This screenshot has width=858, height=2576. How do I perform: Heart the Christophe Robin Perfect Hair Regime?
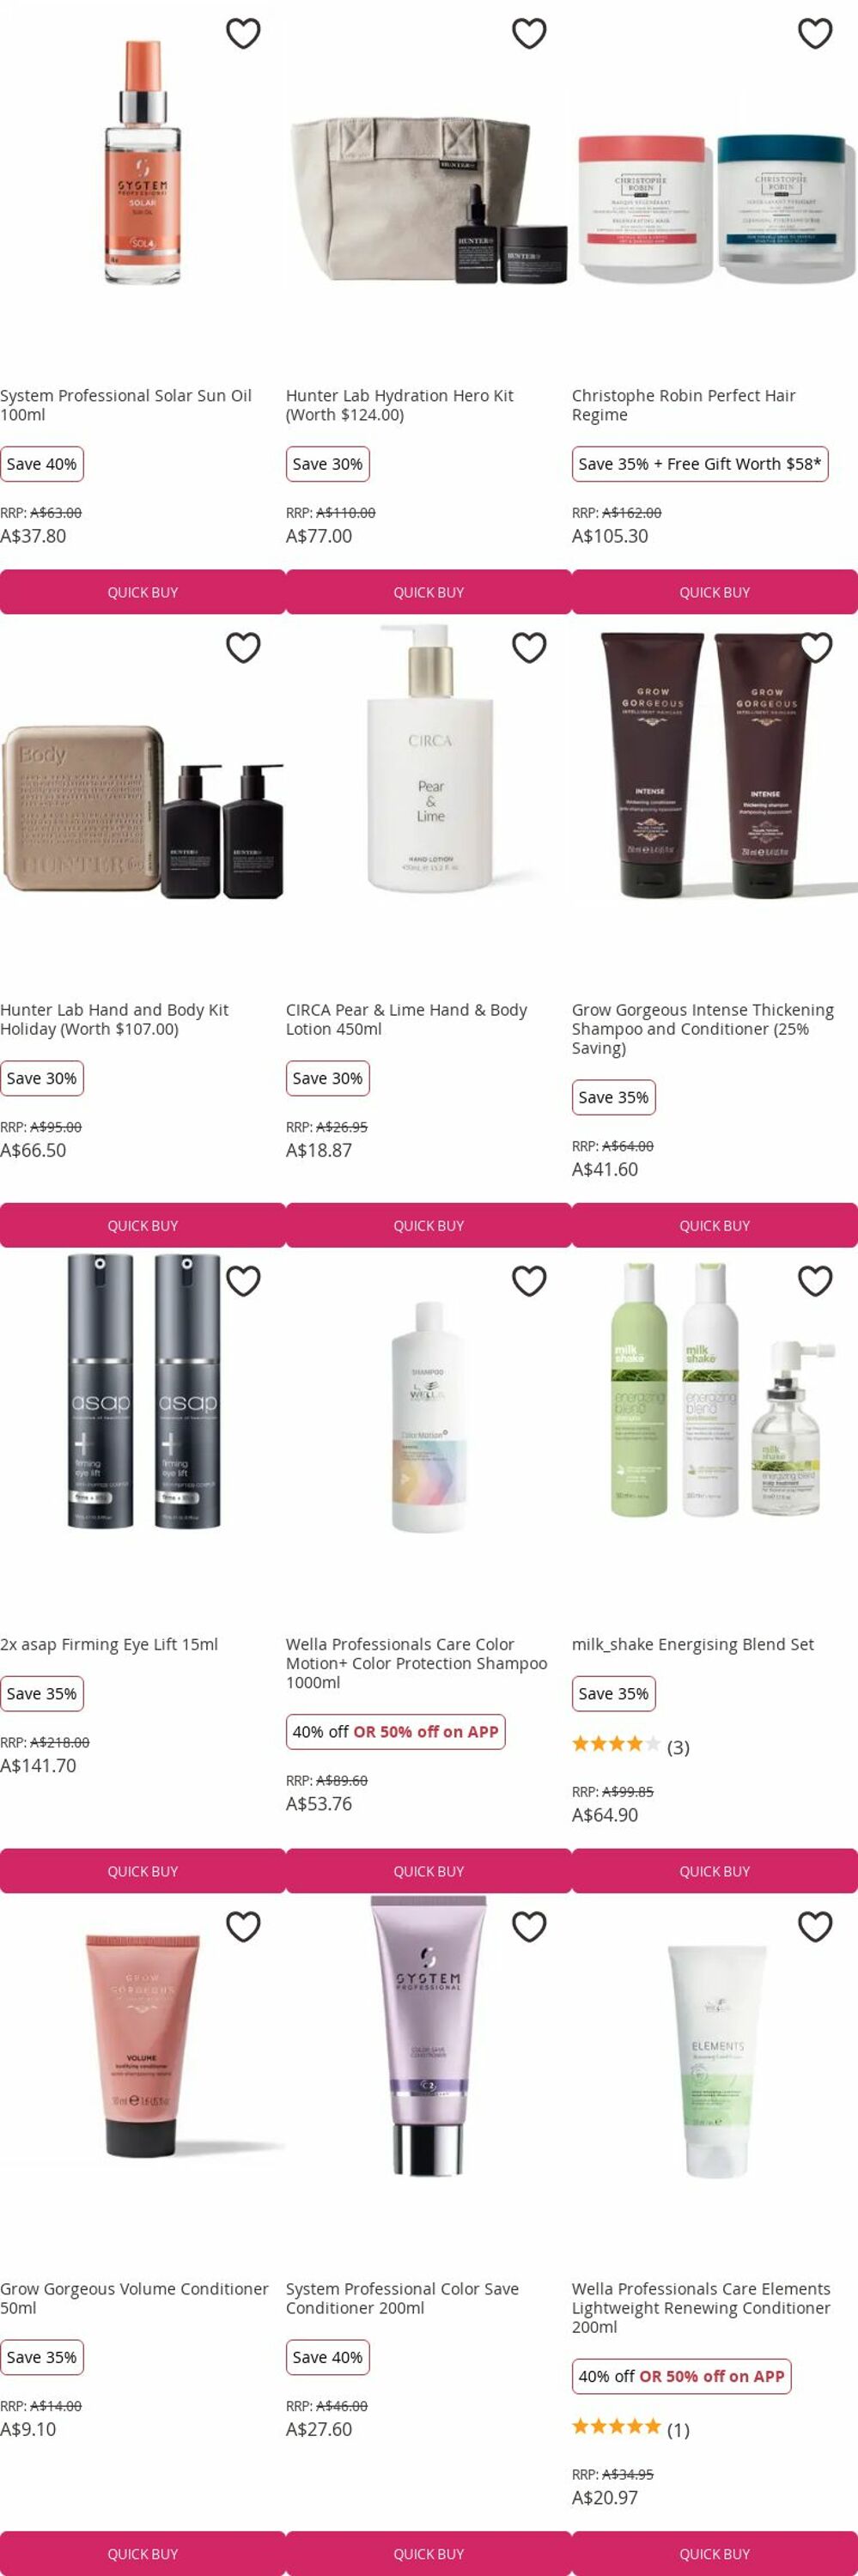pos(815,33)
